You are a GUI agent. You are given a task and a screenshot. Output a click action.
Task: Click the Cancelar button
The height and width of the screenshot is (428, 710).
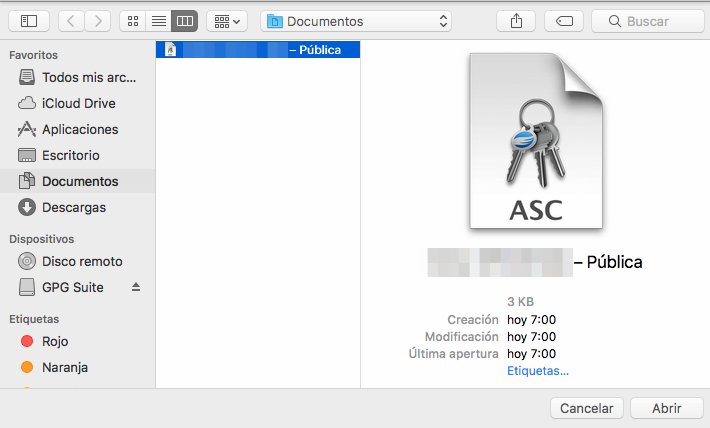(x=587, y=408)
